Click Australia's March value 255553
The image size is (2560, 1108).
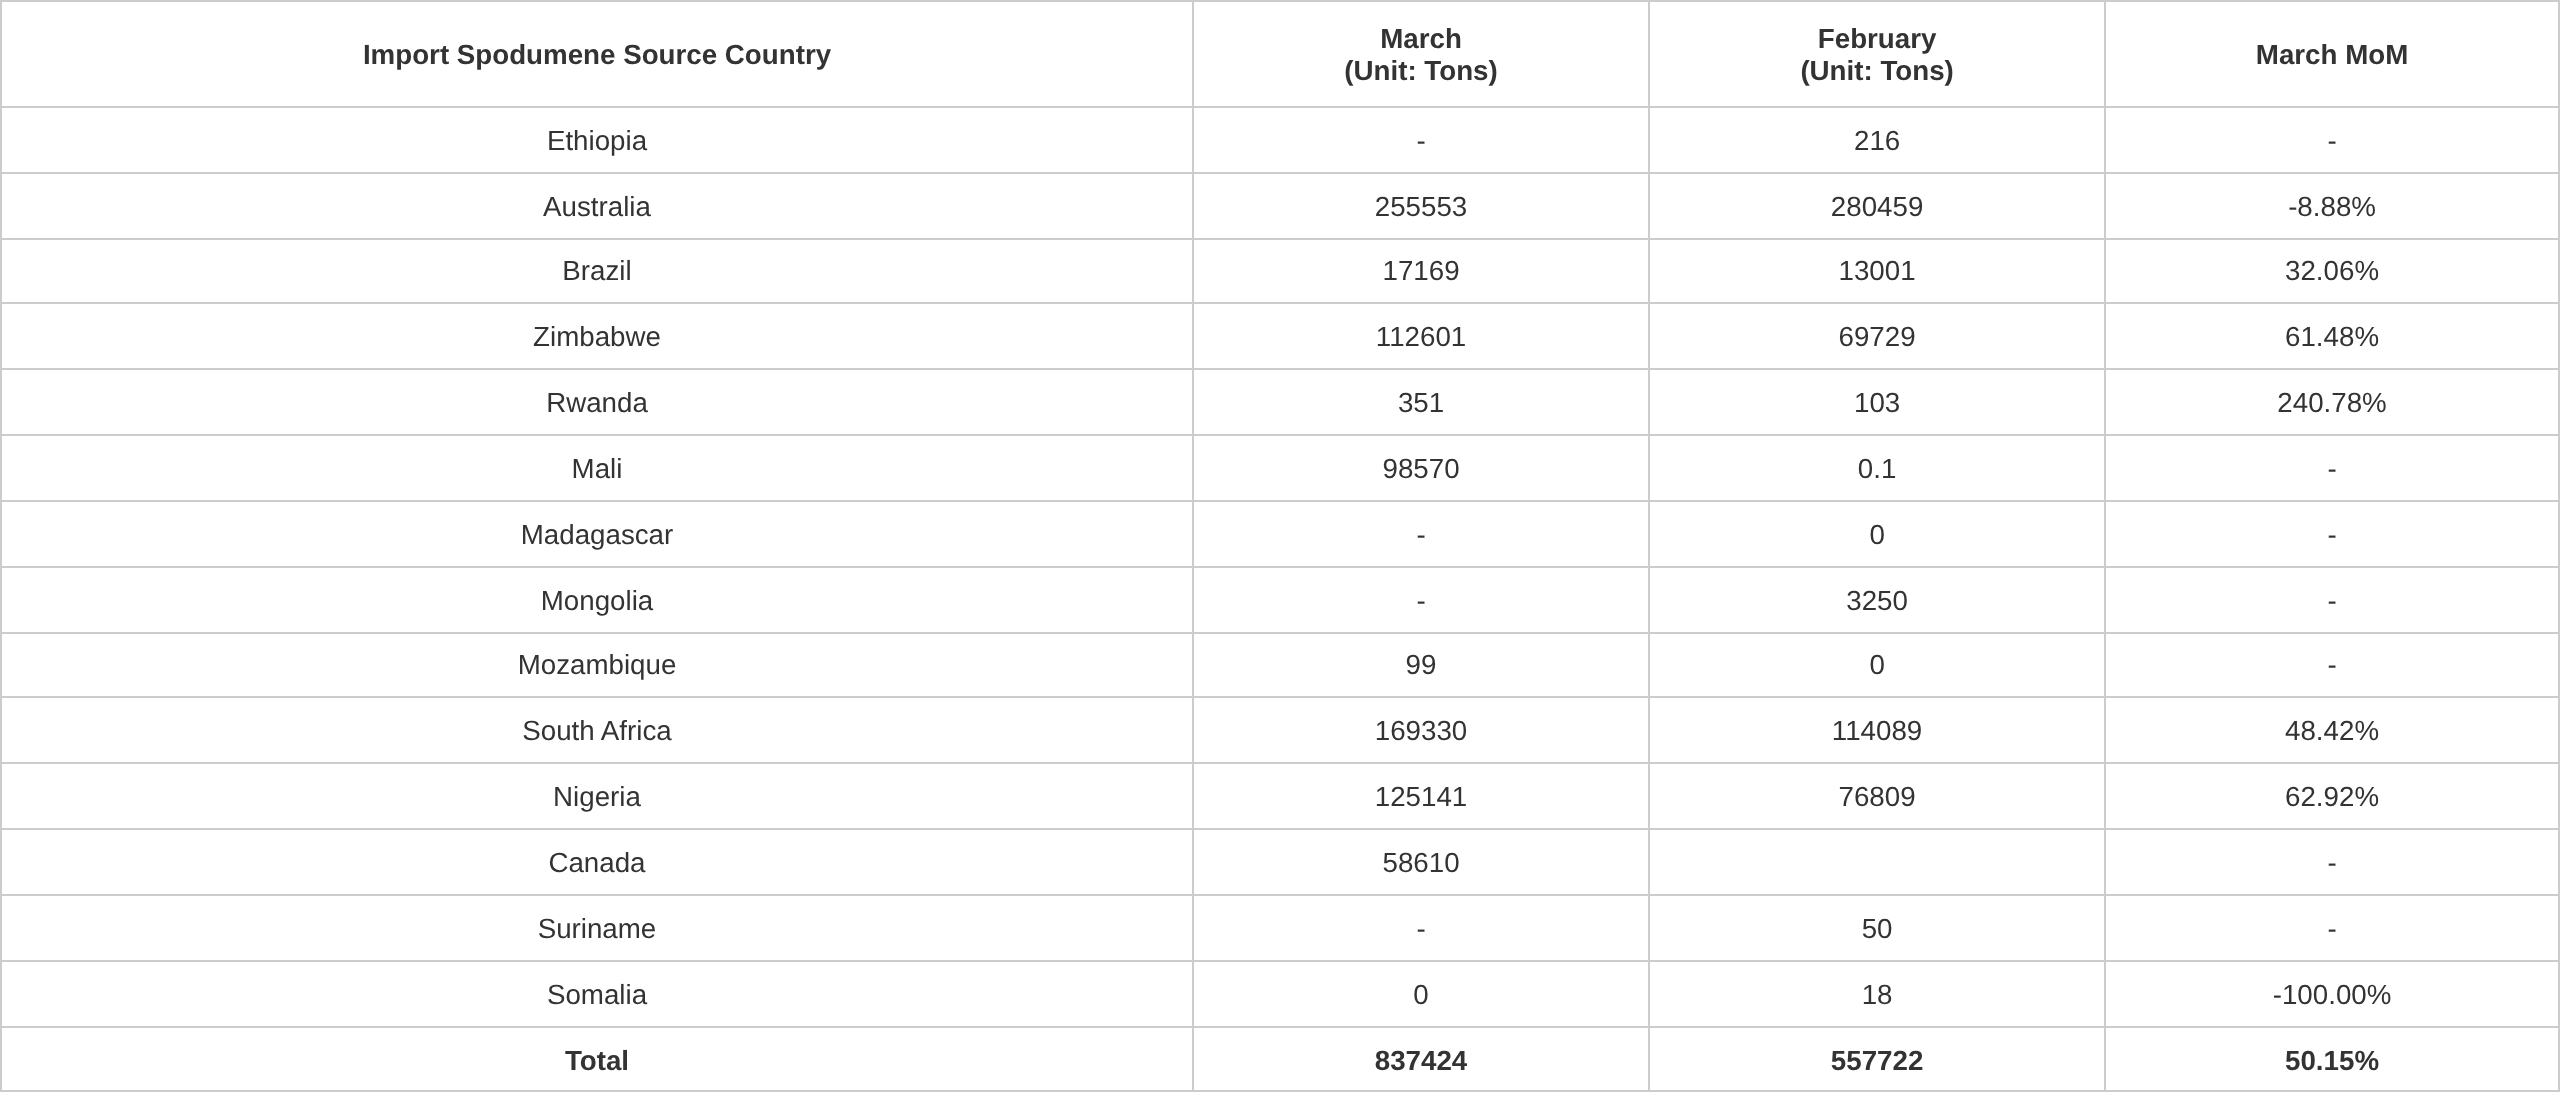pyautogui.click(x=1420, y=207)
